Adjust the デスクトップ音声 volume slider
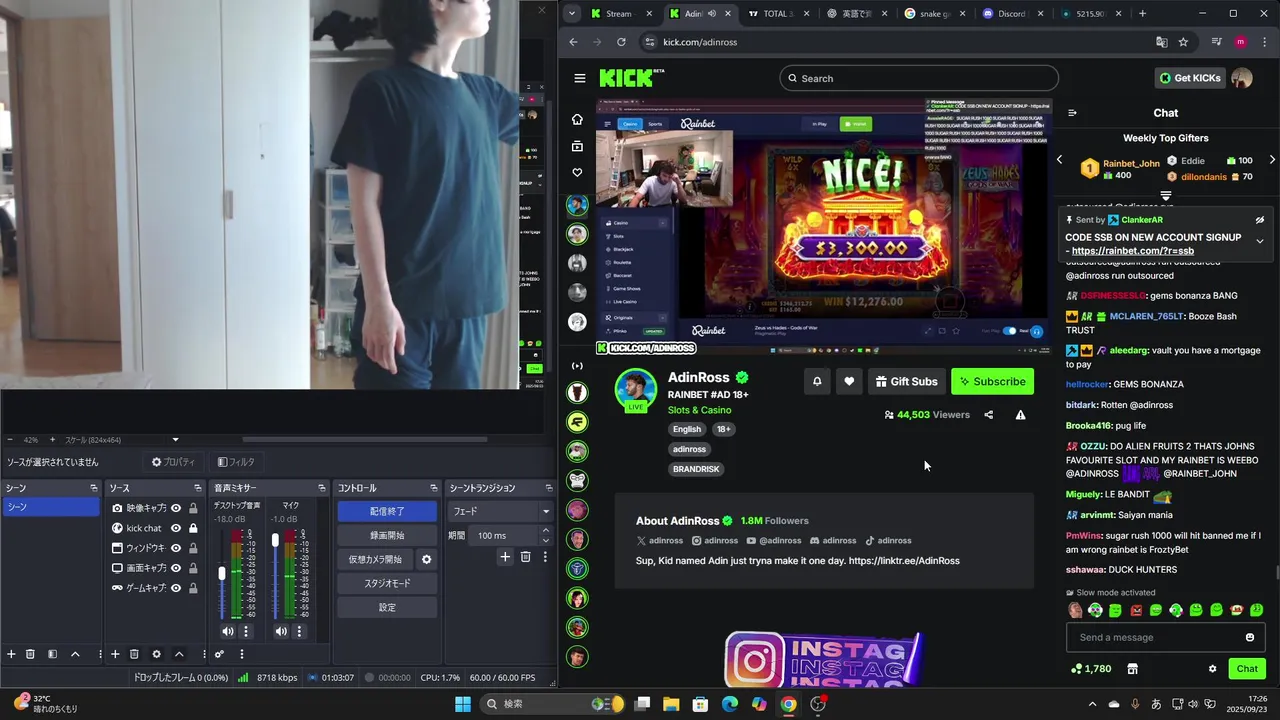Image resolution: width=1280 pixels, height=720 pixels. click(222, 574)
